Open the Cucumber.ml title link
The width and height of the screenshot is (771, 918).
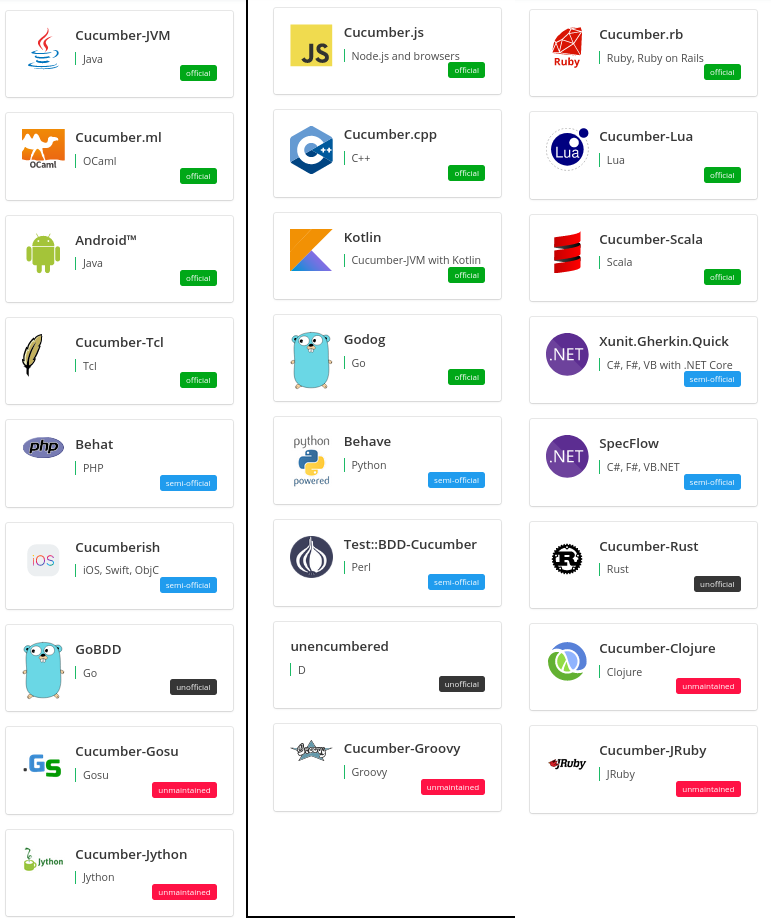[118, 138]
